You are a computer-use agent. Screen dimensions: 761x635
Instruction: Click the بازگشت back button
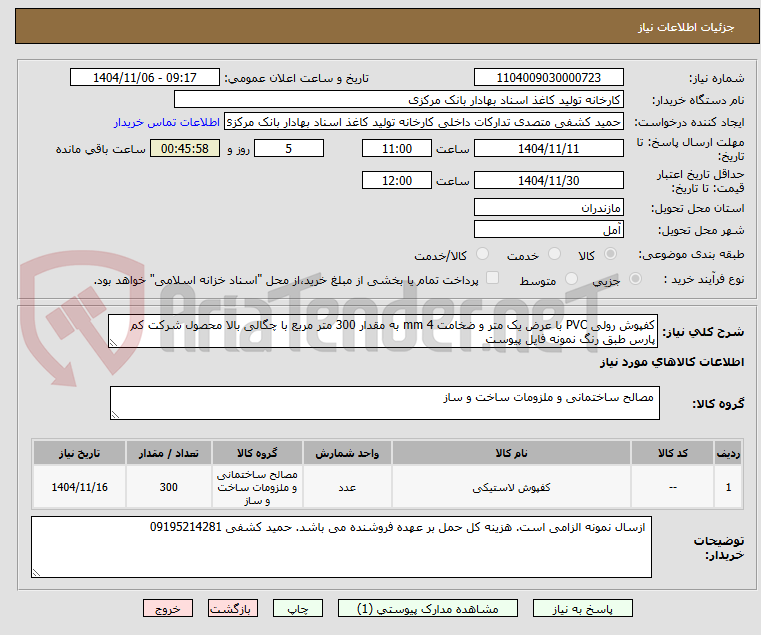pyautogui.click(x=232, y=608)
